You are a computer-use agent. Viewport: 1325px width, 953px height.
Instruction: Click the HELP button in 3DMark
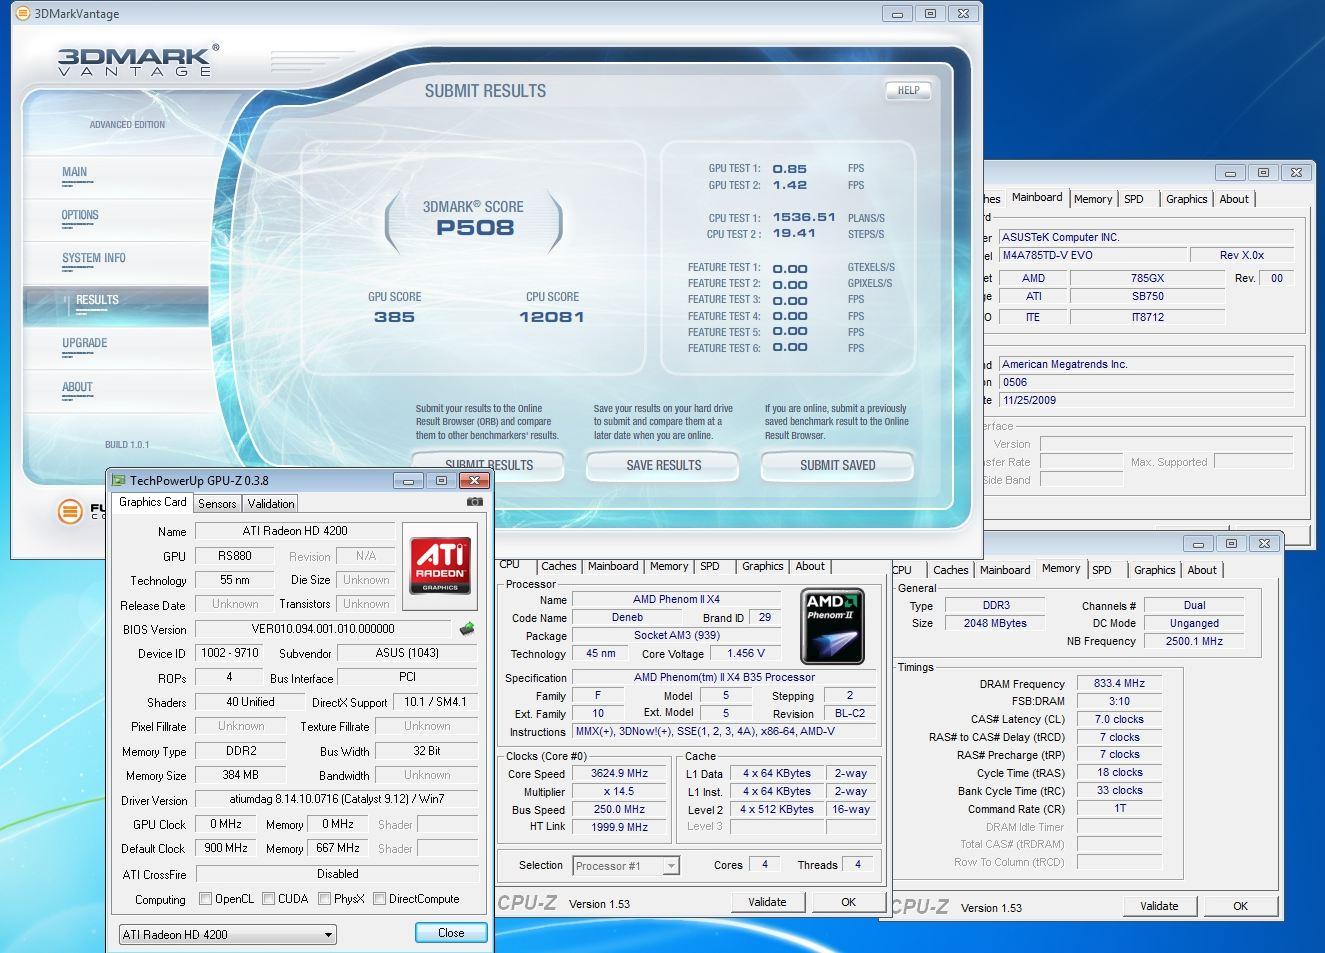pos(908,90)
